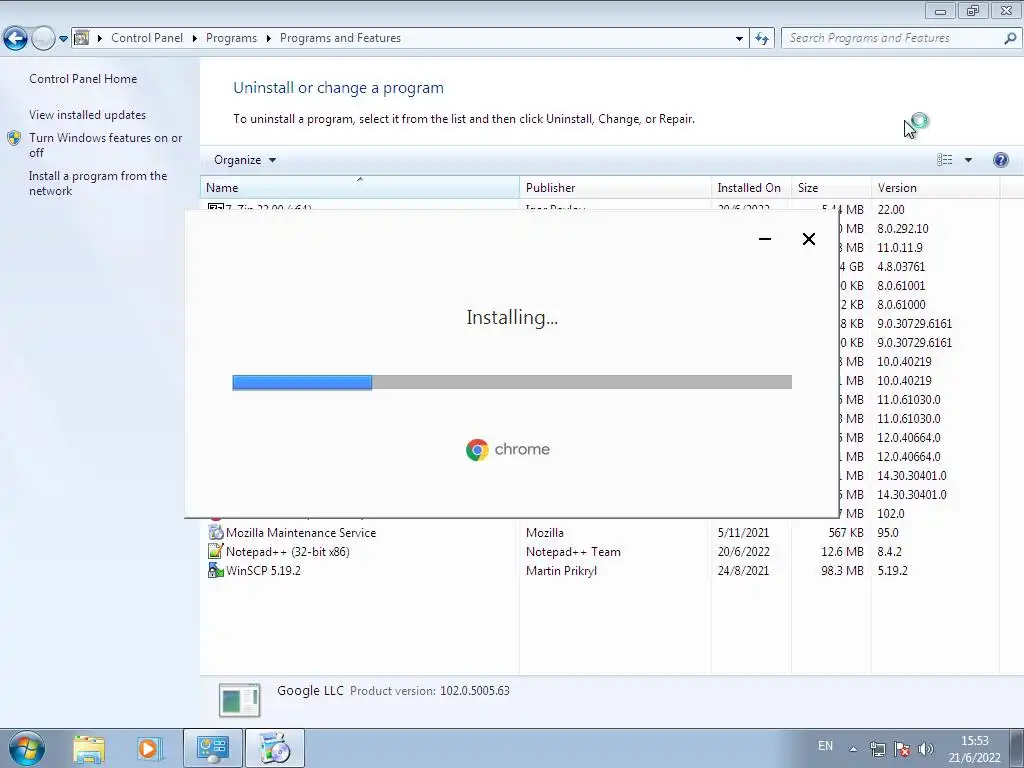Open Control Panel Home link
Screen dimensions: 1024x768
(83, 78)
